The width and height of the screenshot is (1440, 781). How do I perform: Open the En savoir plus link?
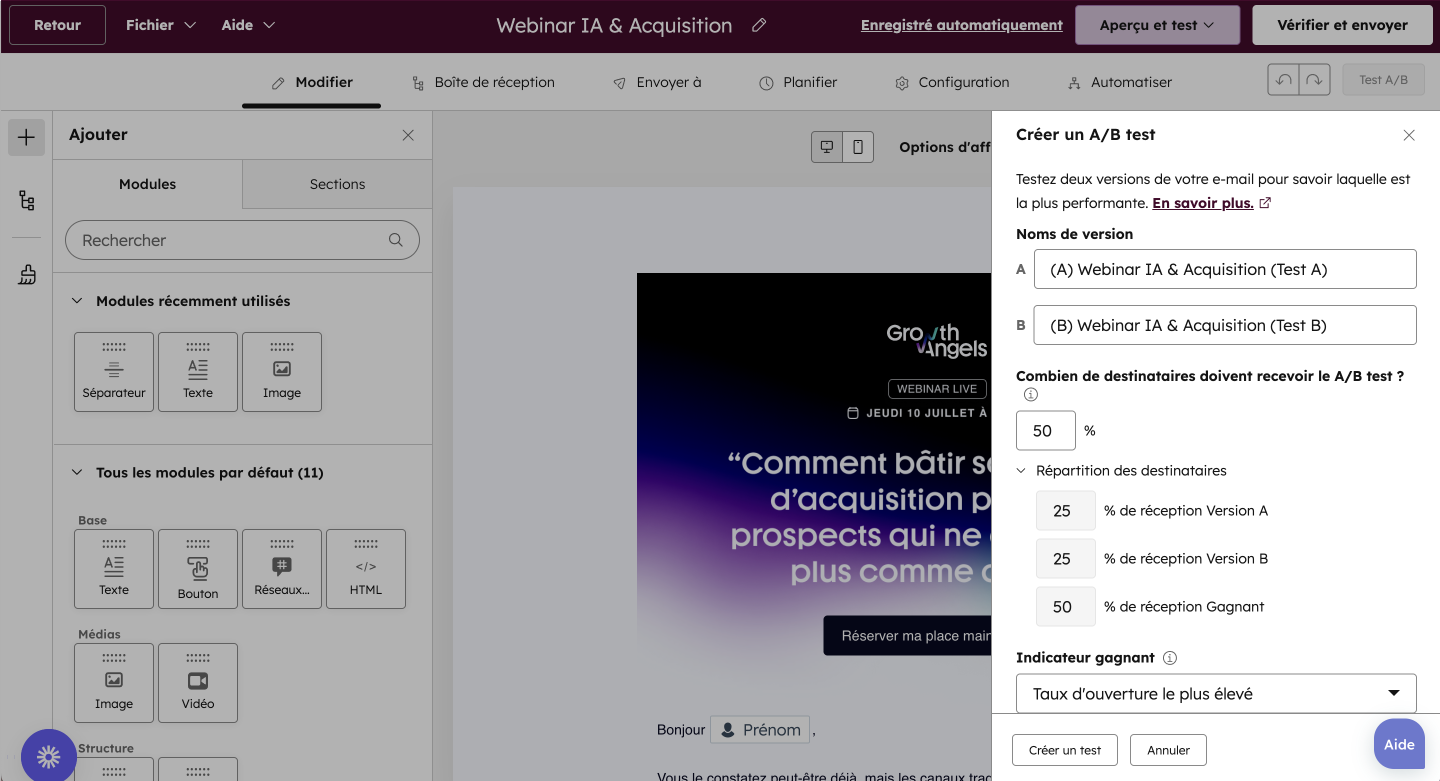(1203, 202)
